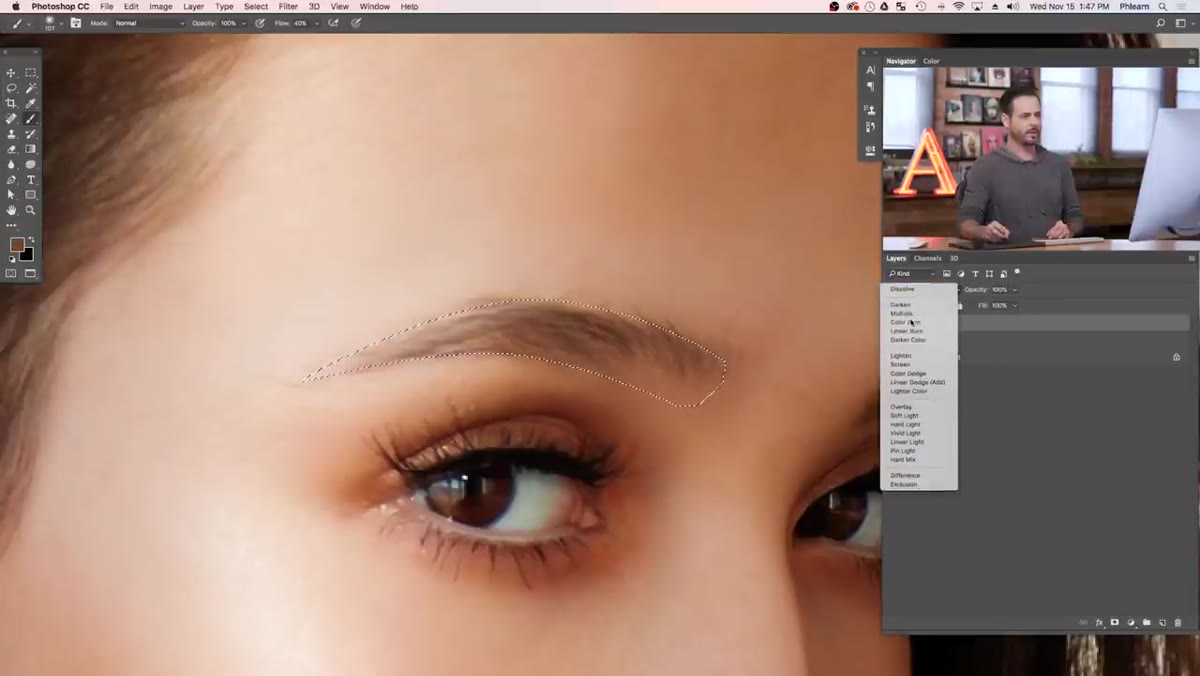Image resolution: width=1200 pixels, height=676 pixels.
Task: Create a new group folder
Action: pos(1147,622)
